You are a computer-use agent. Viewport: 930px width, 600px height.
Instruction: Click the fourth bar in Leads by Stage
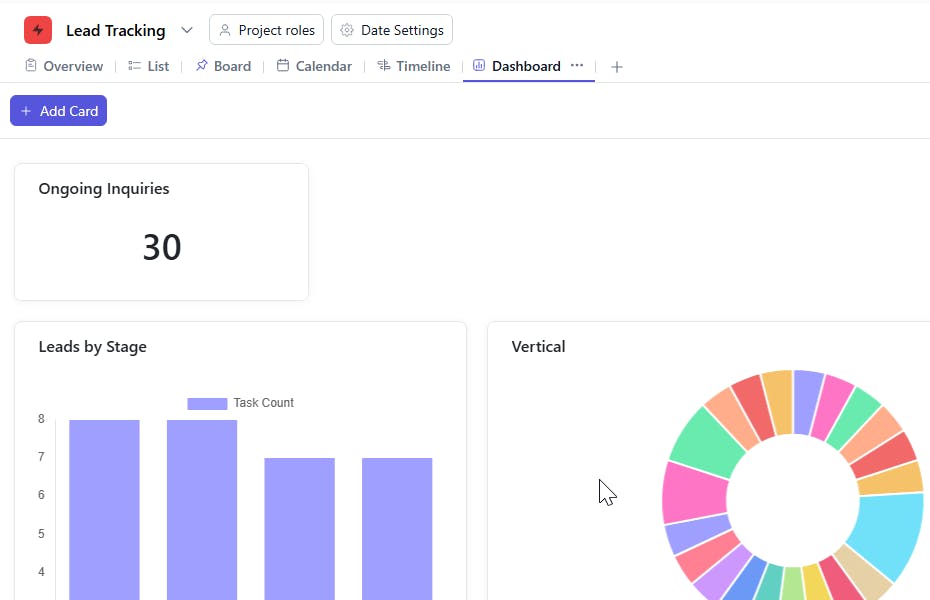[x=397, y=529]
